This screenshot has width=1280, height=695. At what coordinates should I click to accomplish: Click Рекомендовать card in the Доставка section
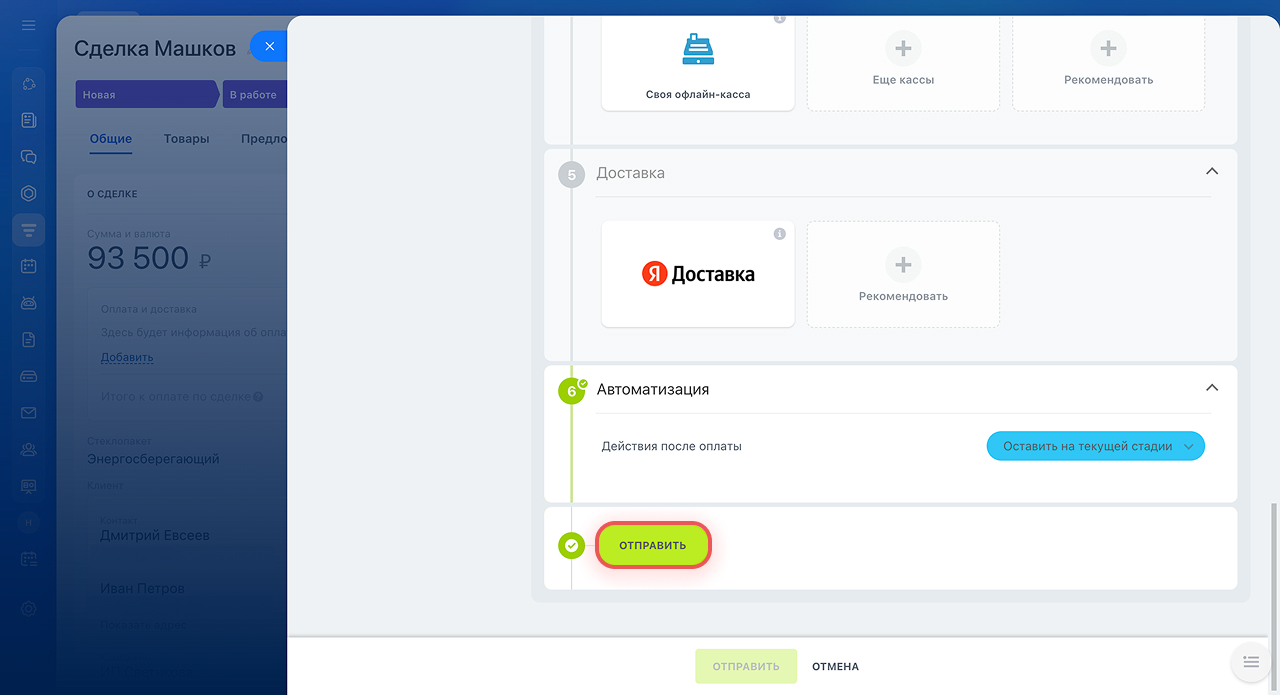click(903, 274)
